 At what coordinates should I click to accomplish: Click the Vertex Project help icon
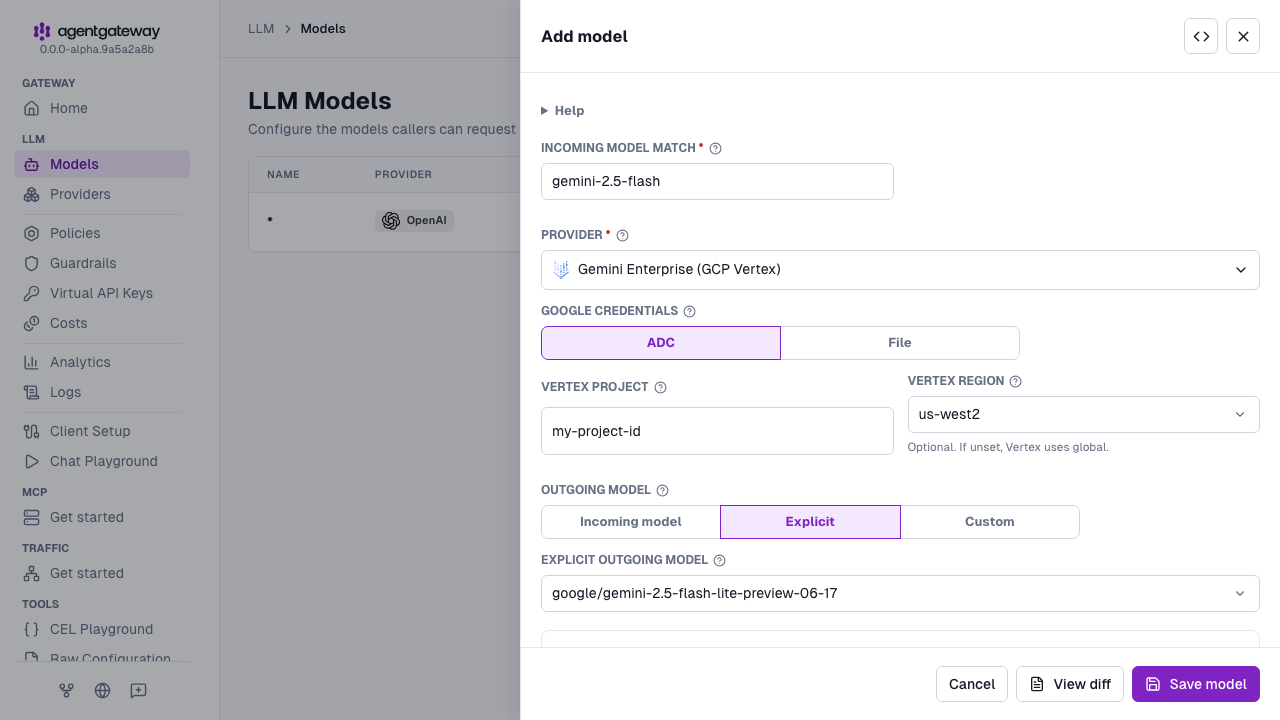660,387
